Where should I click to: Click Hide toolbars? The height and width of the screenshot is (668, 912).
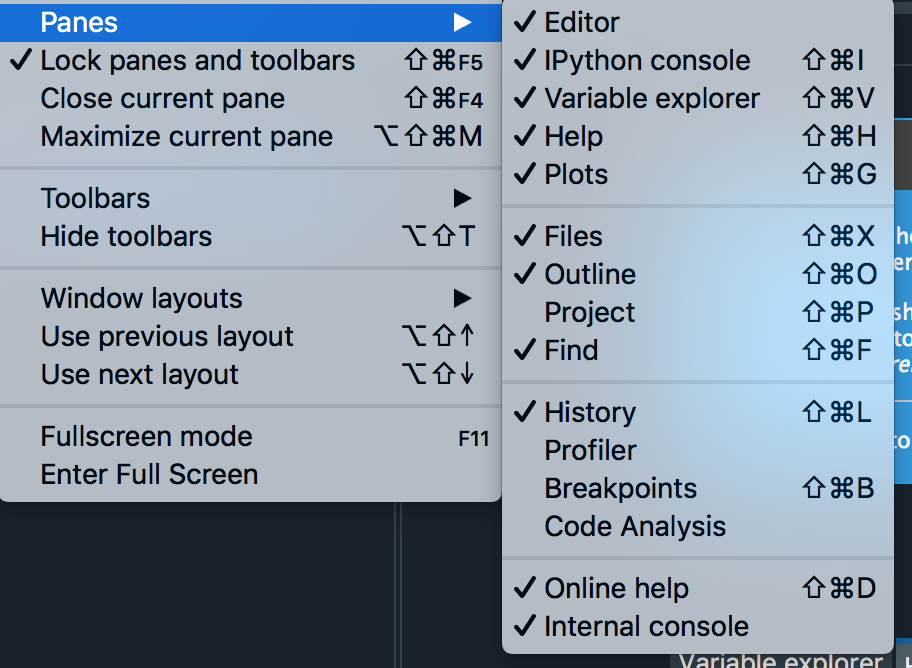click(126, 236)
